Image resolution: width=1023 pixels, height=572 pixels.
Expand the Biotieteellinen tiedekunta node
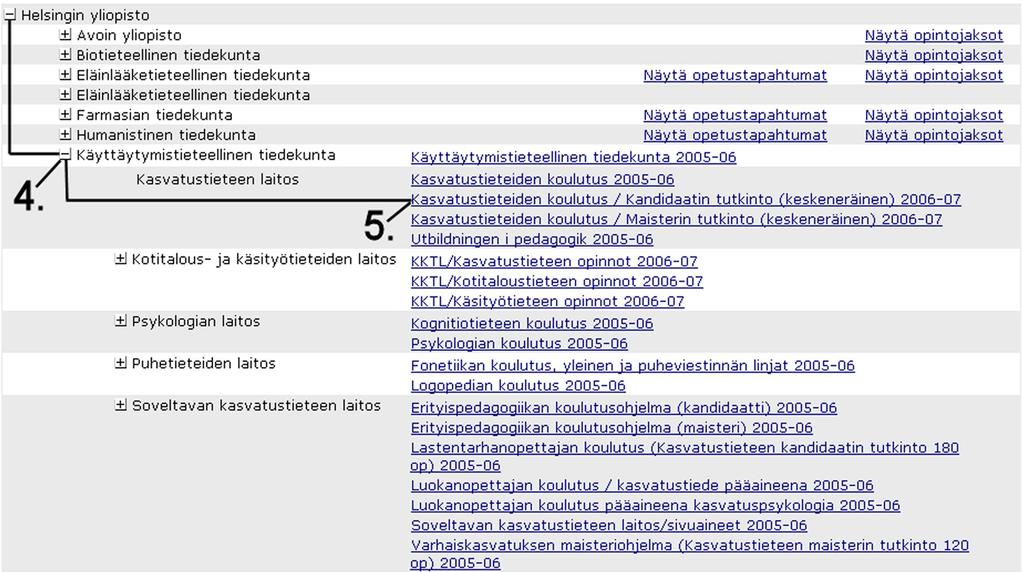65,55
